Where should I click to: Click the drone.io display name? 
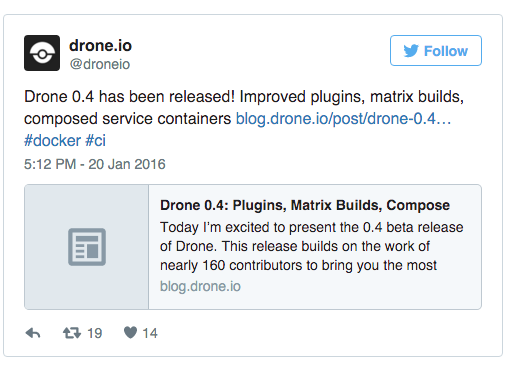pyautogui.click(x=100, y=45)
